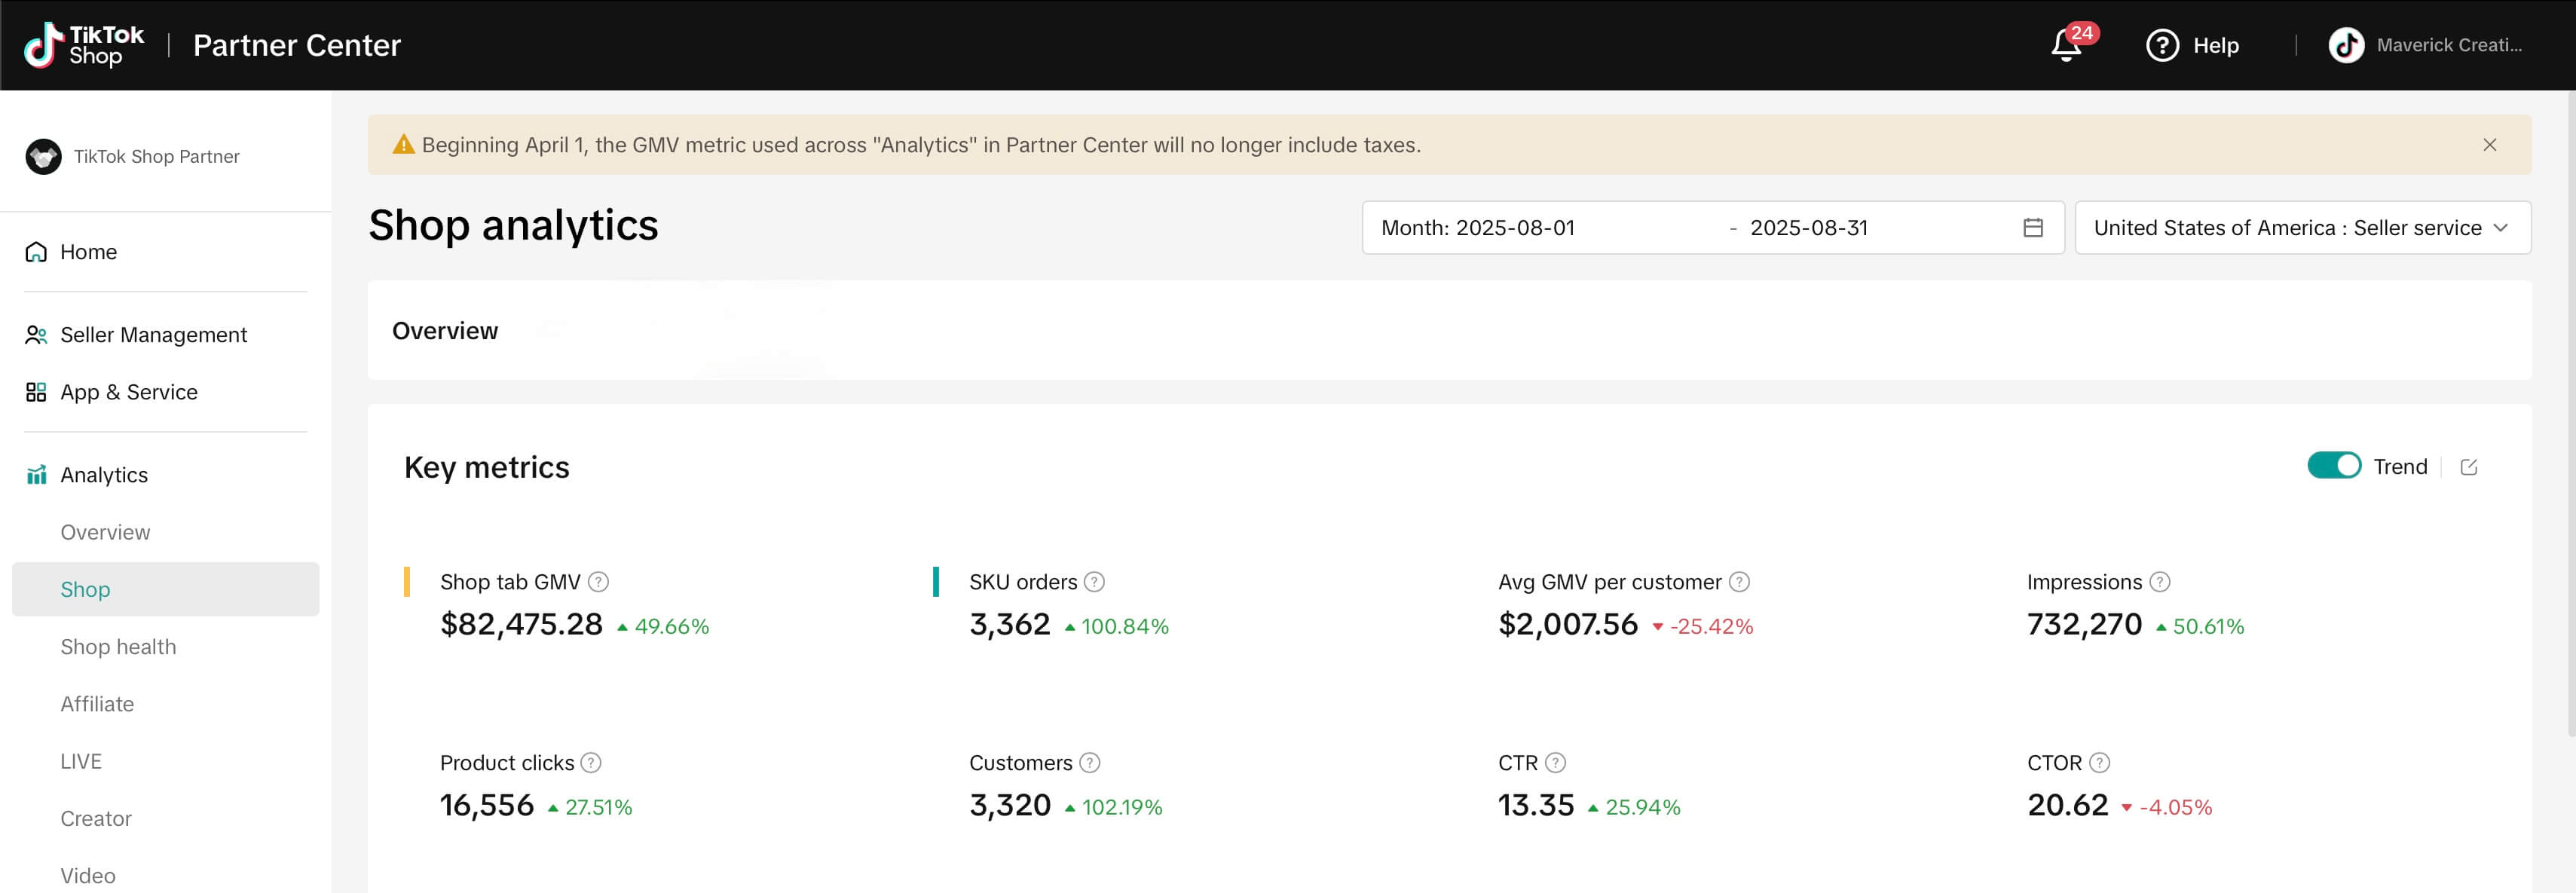2576x893 pixels.
Task: Click the calendar icon in date range
Action: 2032,228
